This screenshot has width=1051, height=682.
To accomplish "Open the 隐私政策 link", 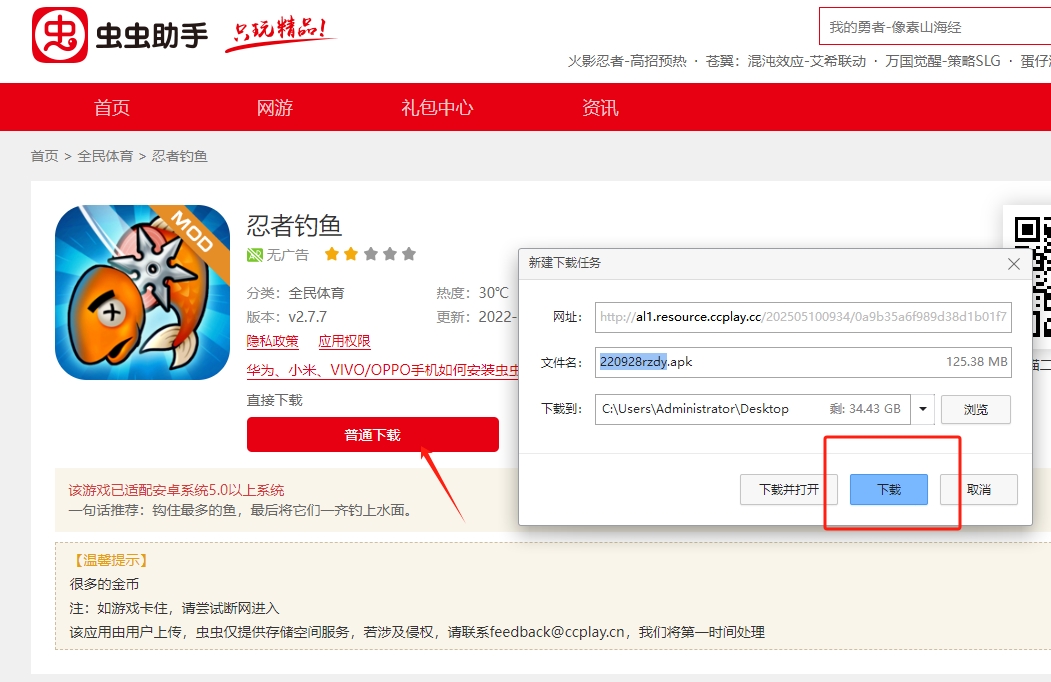I will tap(272, 341).
